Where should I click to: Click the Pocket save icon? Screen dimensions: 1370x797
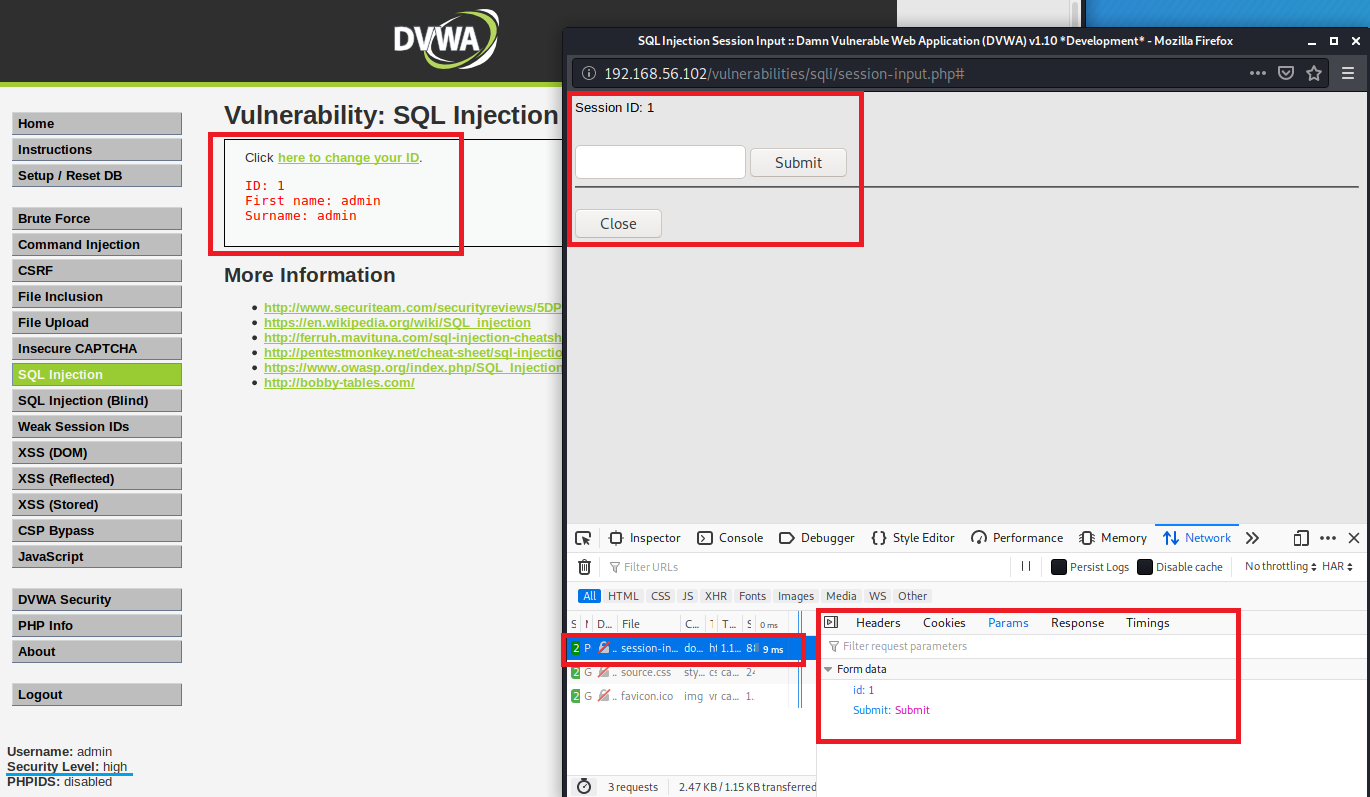[x=1286, y=73]
